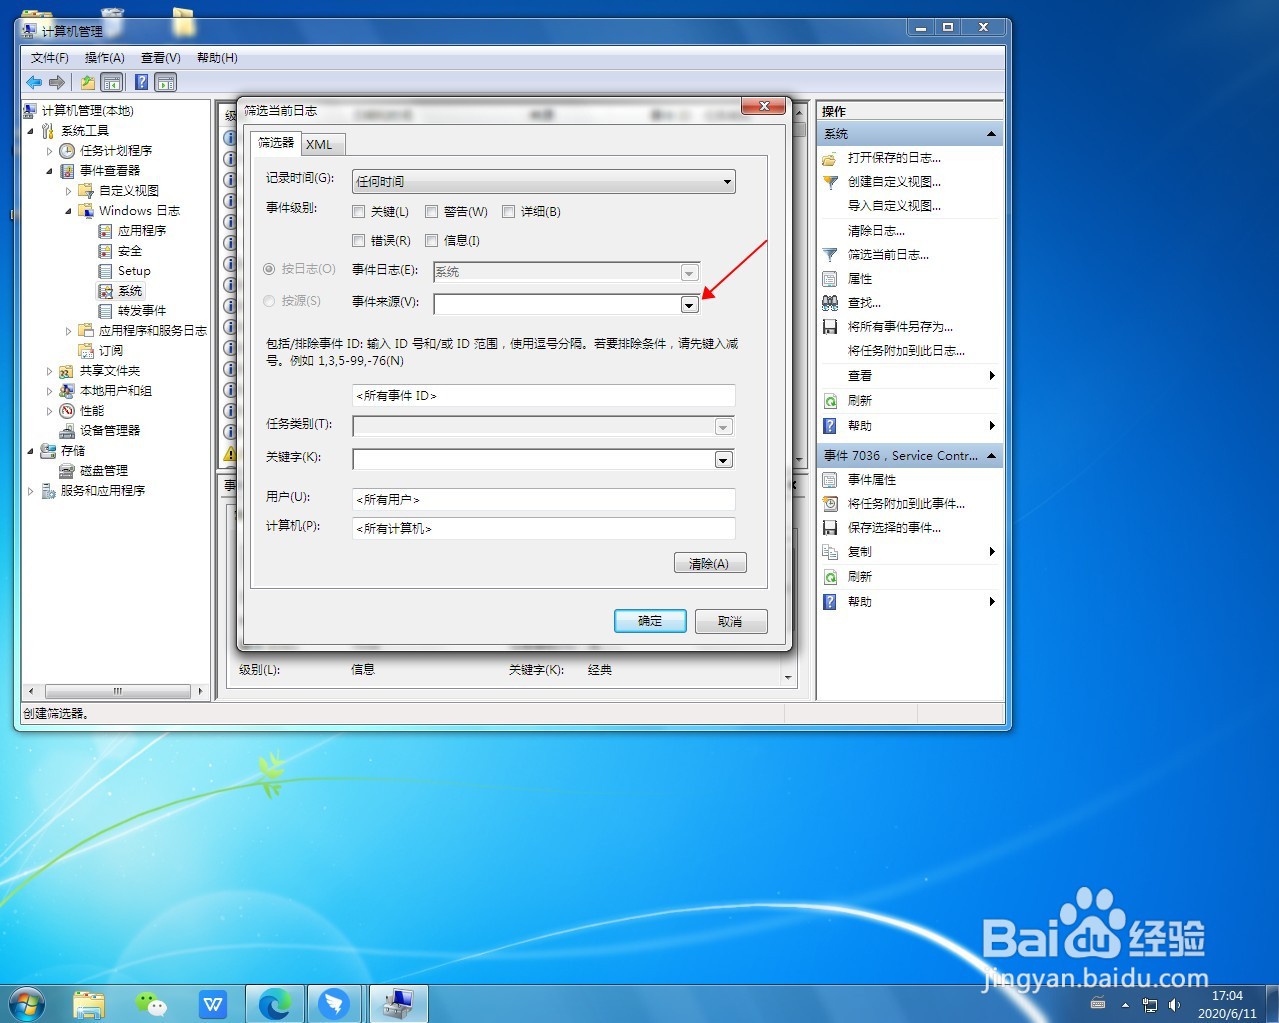Screen dimensions: 1279x1023
Task: Open WPS Writer from the taskbar
Action: [x=213, y=1003]
